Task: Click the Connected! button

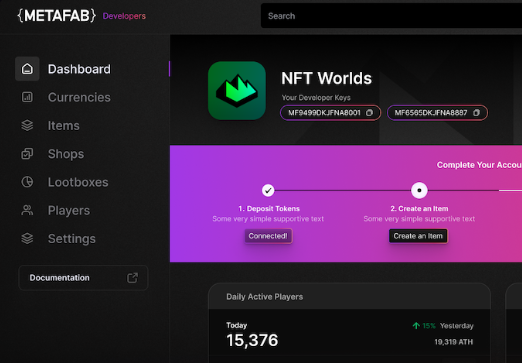Action: [268, 236]
